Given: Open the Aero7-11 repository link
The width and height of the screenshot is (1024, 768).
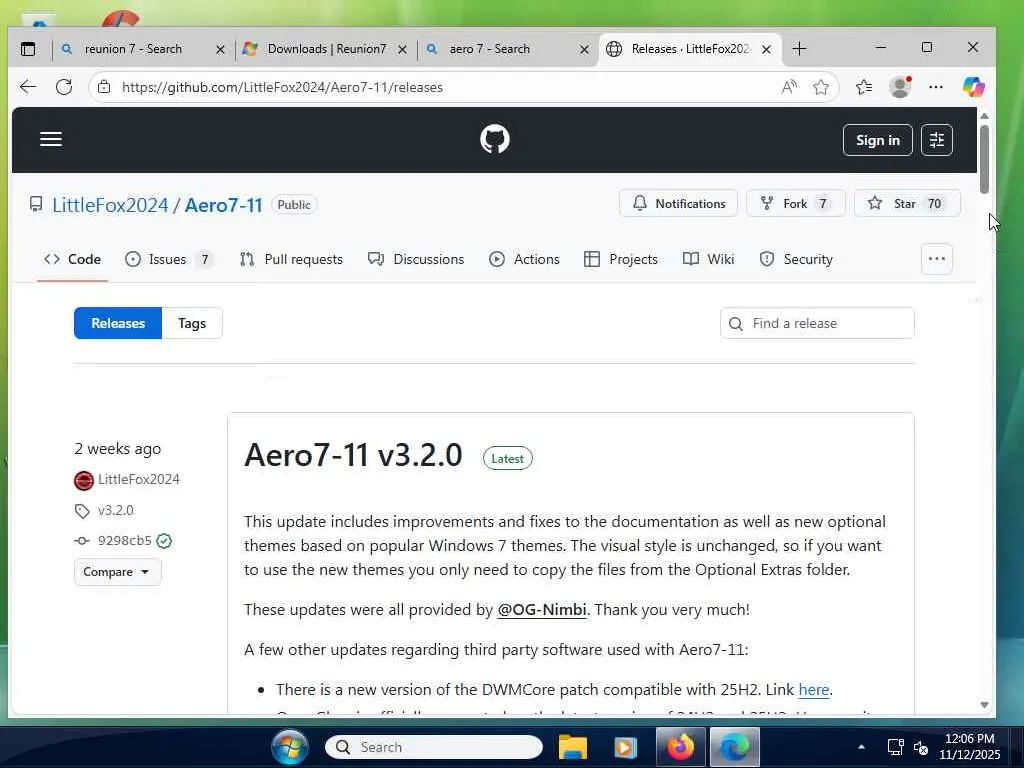Looking at the screenshot, I should click(x=223, y=205).
